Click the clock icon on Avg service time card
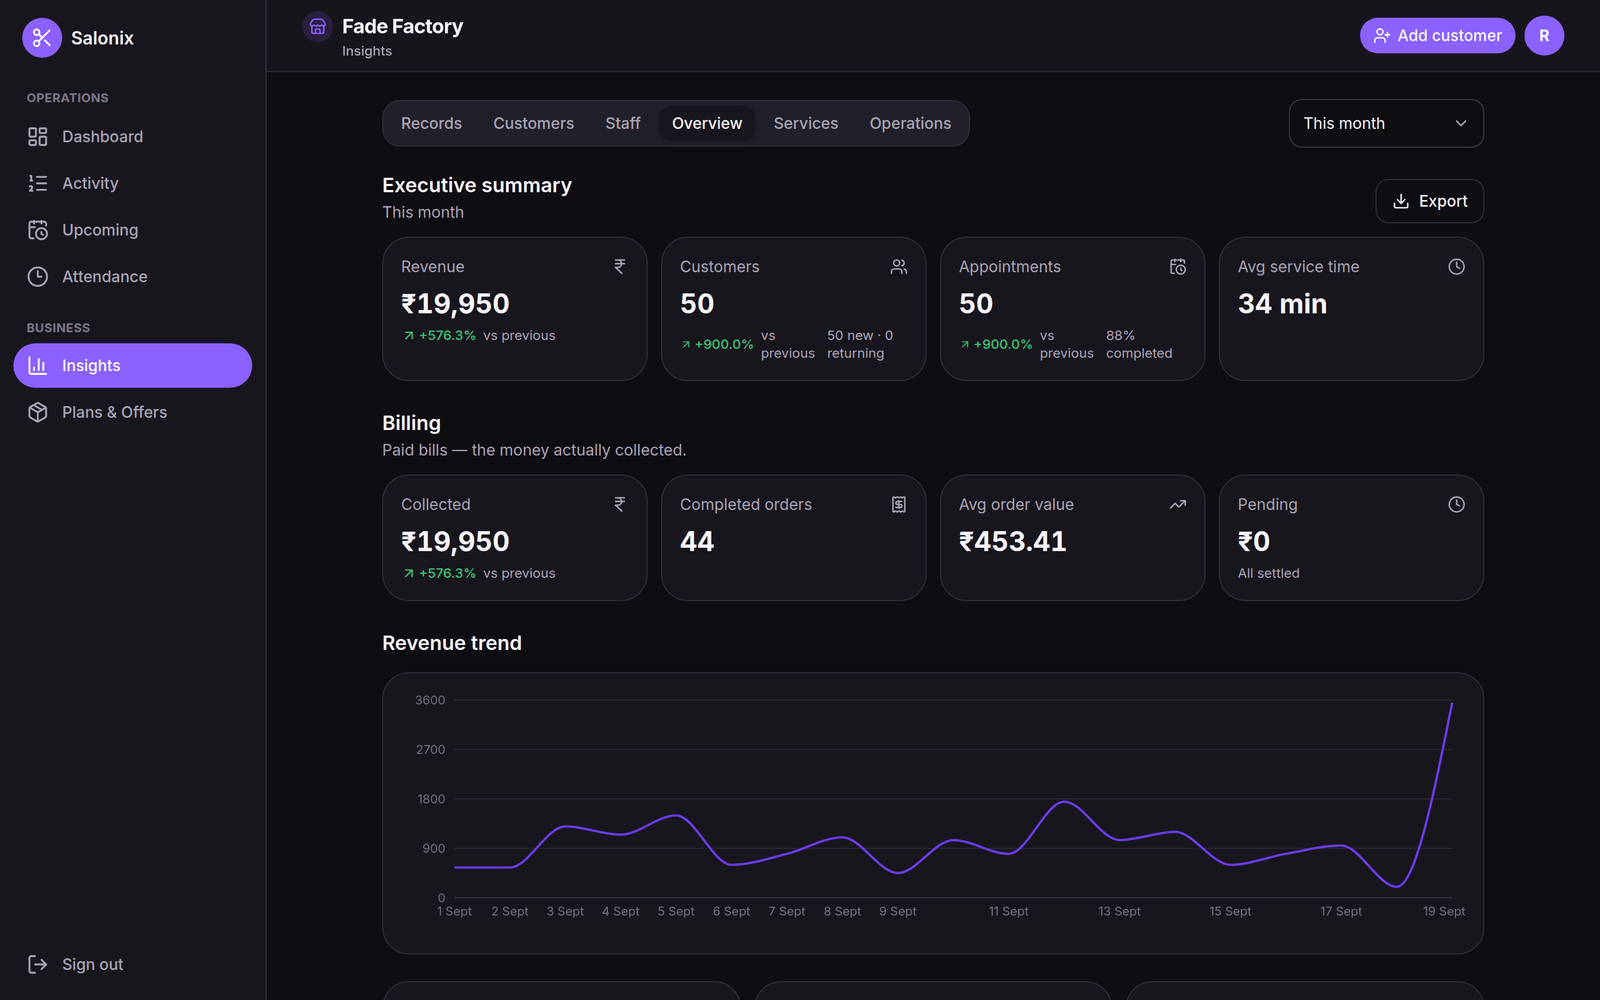 pyautogui.click(x=1457, y=267)
